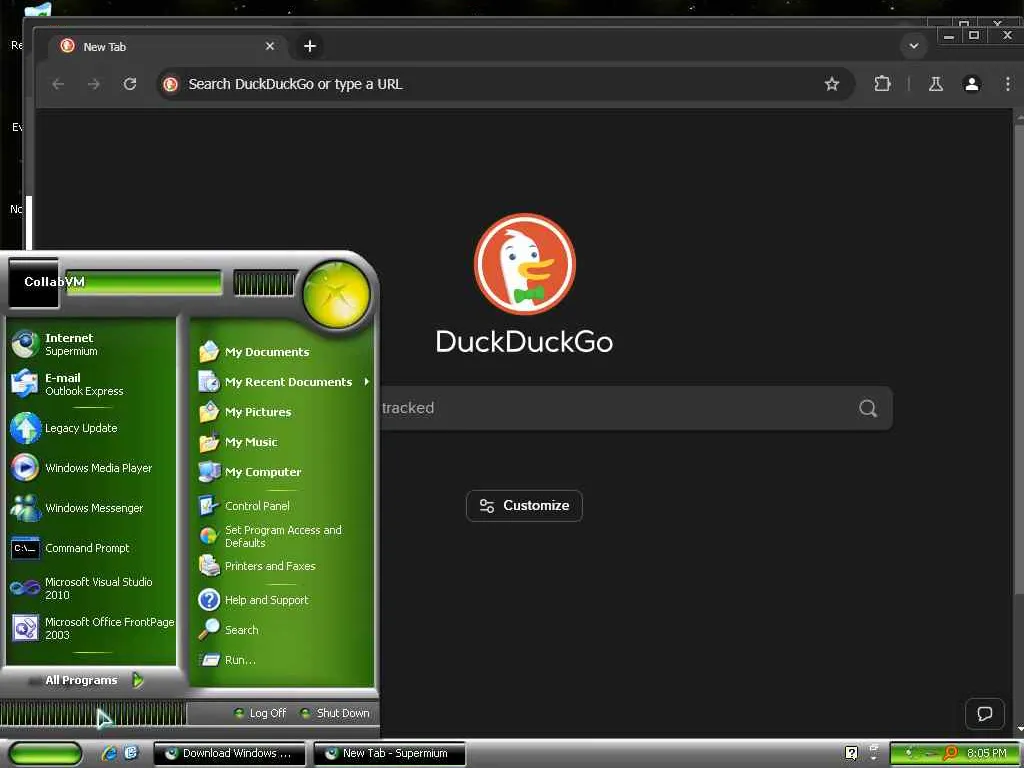Launch Microsoft Office FrontPage 2003
The width and height of the screenshot is (1024, 768).
click(x=91, y=628)
